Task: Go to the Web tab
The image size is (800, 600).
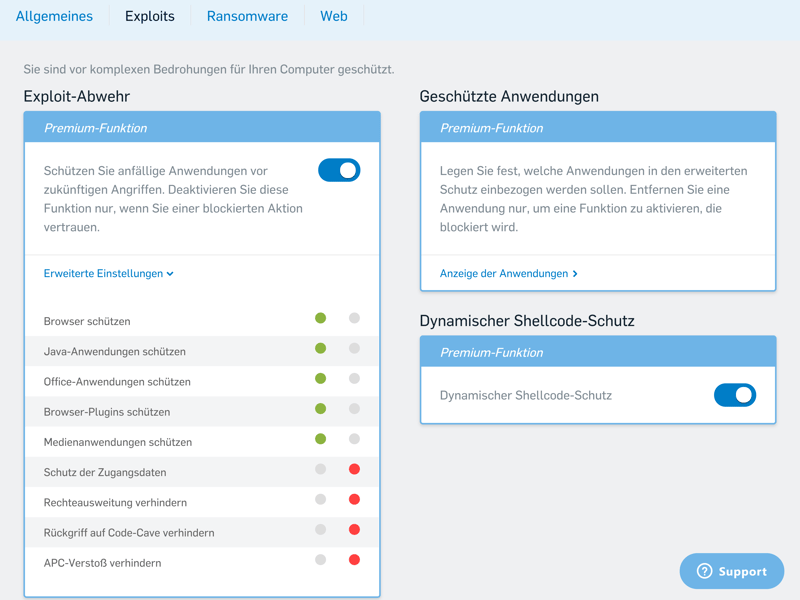Action: (334, 16)
